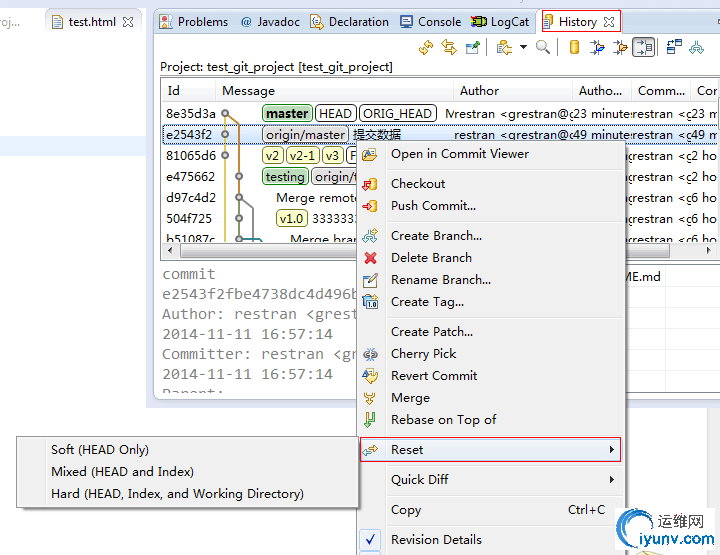
Task: Click the origin/master label
Action: coord(305,135)
